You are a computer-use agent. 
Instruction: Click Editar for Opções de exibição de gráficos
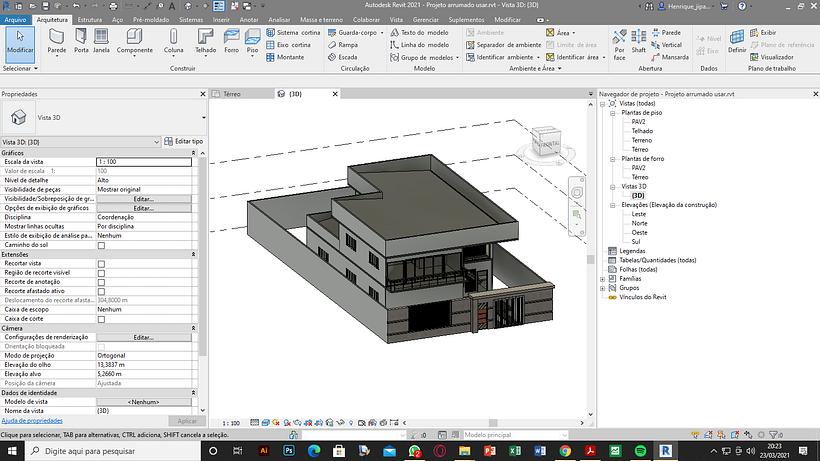(x=144, y=207)
